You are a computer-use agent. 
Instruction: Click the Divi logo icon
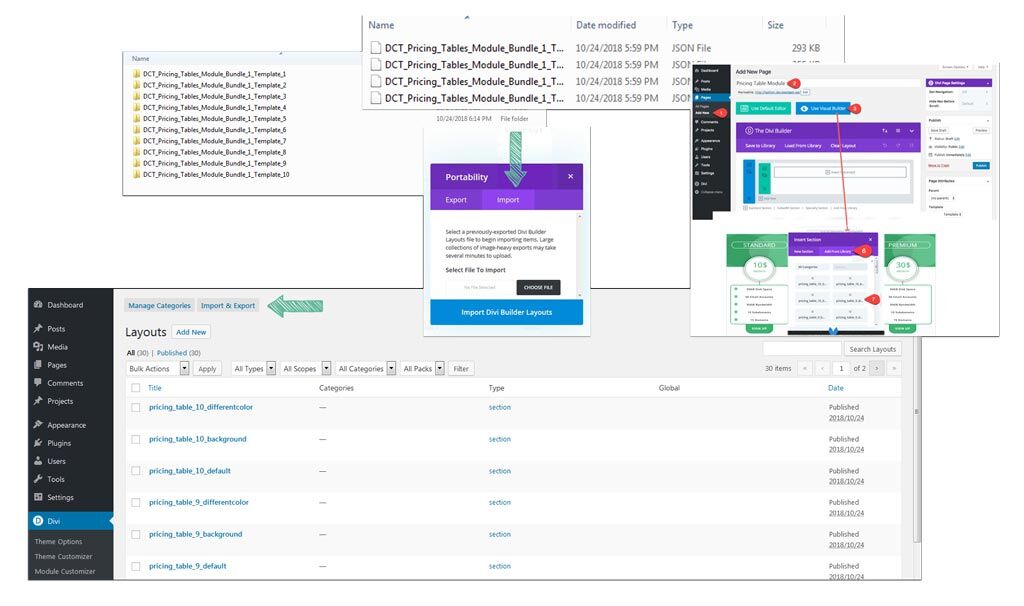(x=37, y=521)
